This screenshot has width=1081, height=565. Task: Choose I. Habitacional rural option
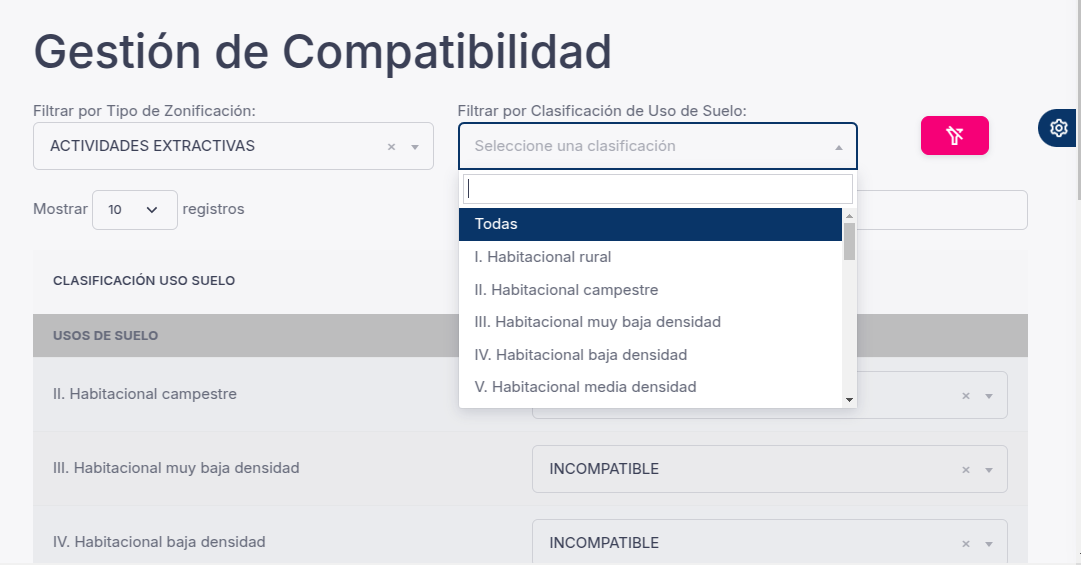[650, 257]
